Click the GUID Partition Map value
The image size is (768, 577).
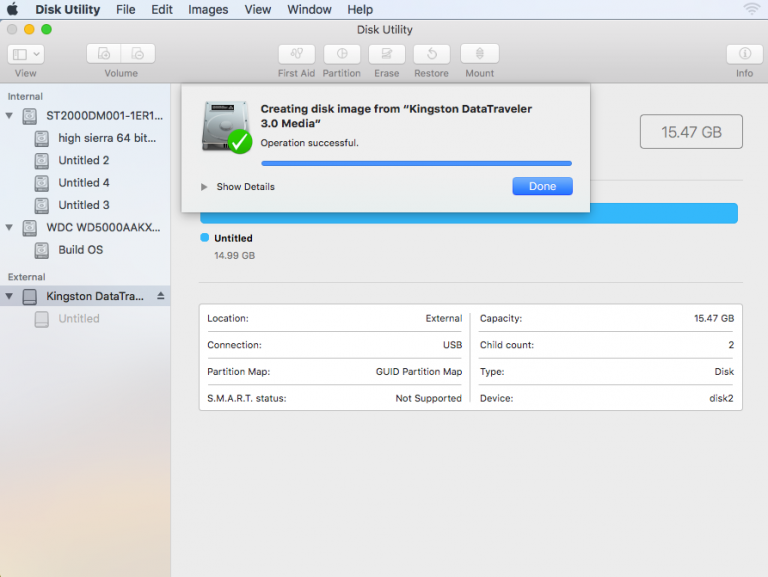pyautogui.click(x=419, y=372)
